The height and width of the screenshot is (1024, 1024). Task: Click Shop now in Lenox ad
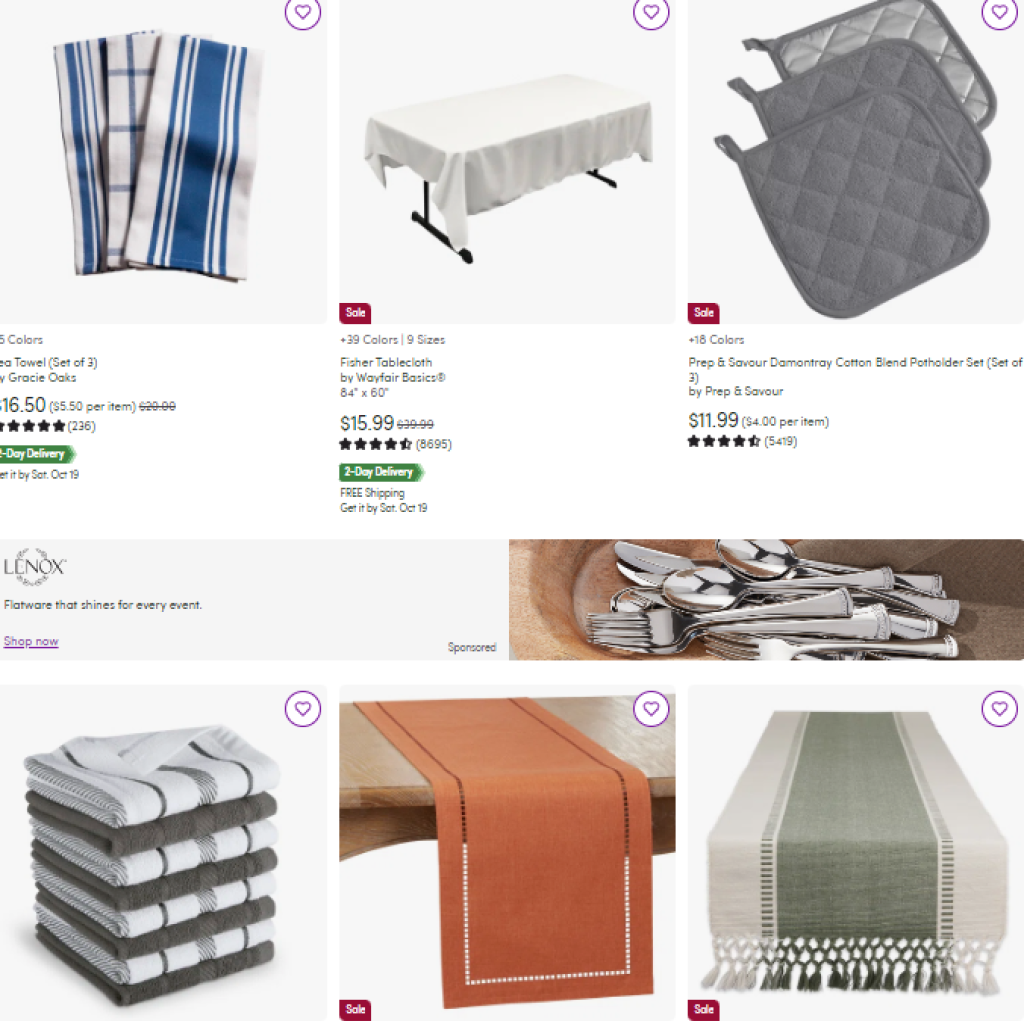[x=31, y=641]
